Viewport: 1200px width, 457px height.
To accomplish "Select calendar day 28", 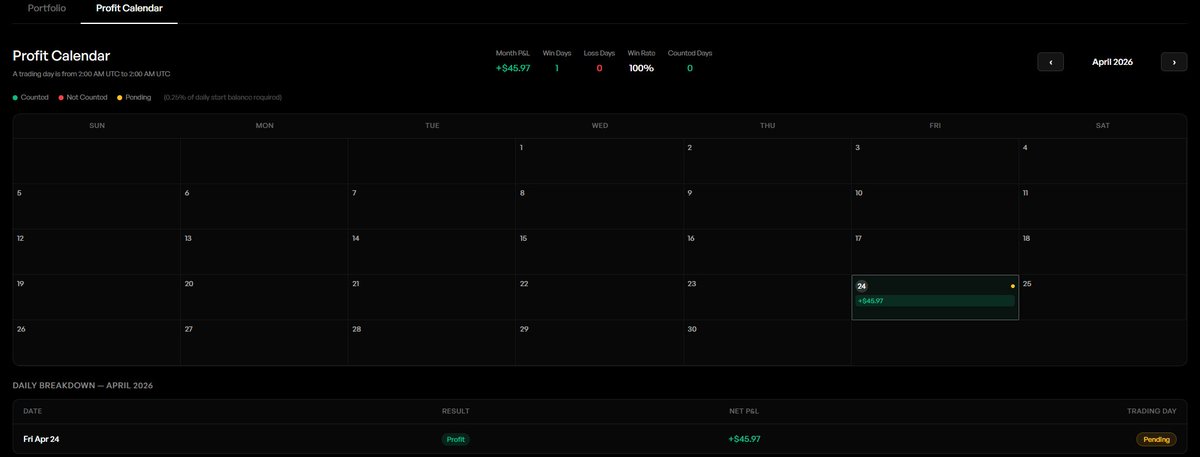I will [x=431, y=342].
